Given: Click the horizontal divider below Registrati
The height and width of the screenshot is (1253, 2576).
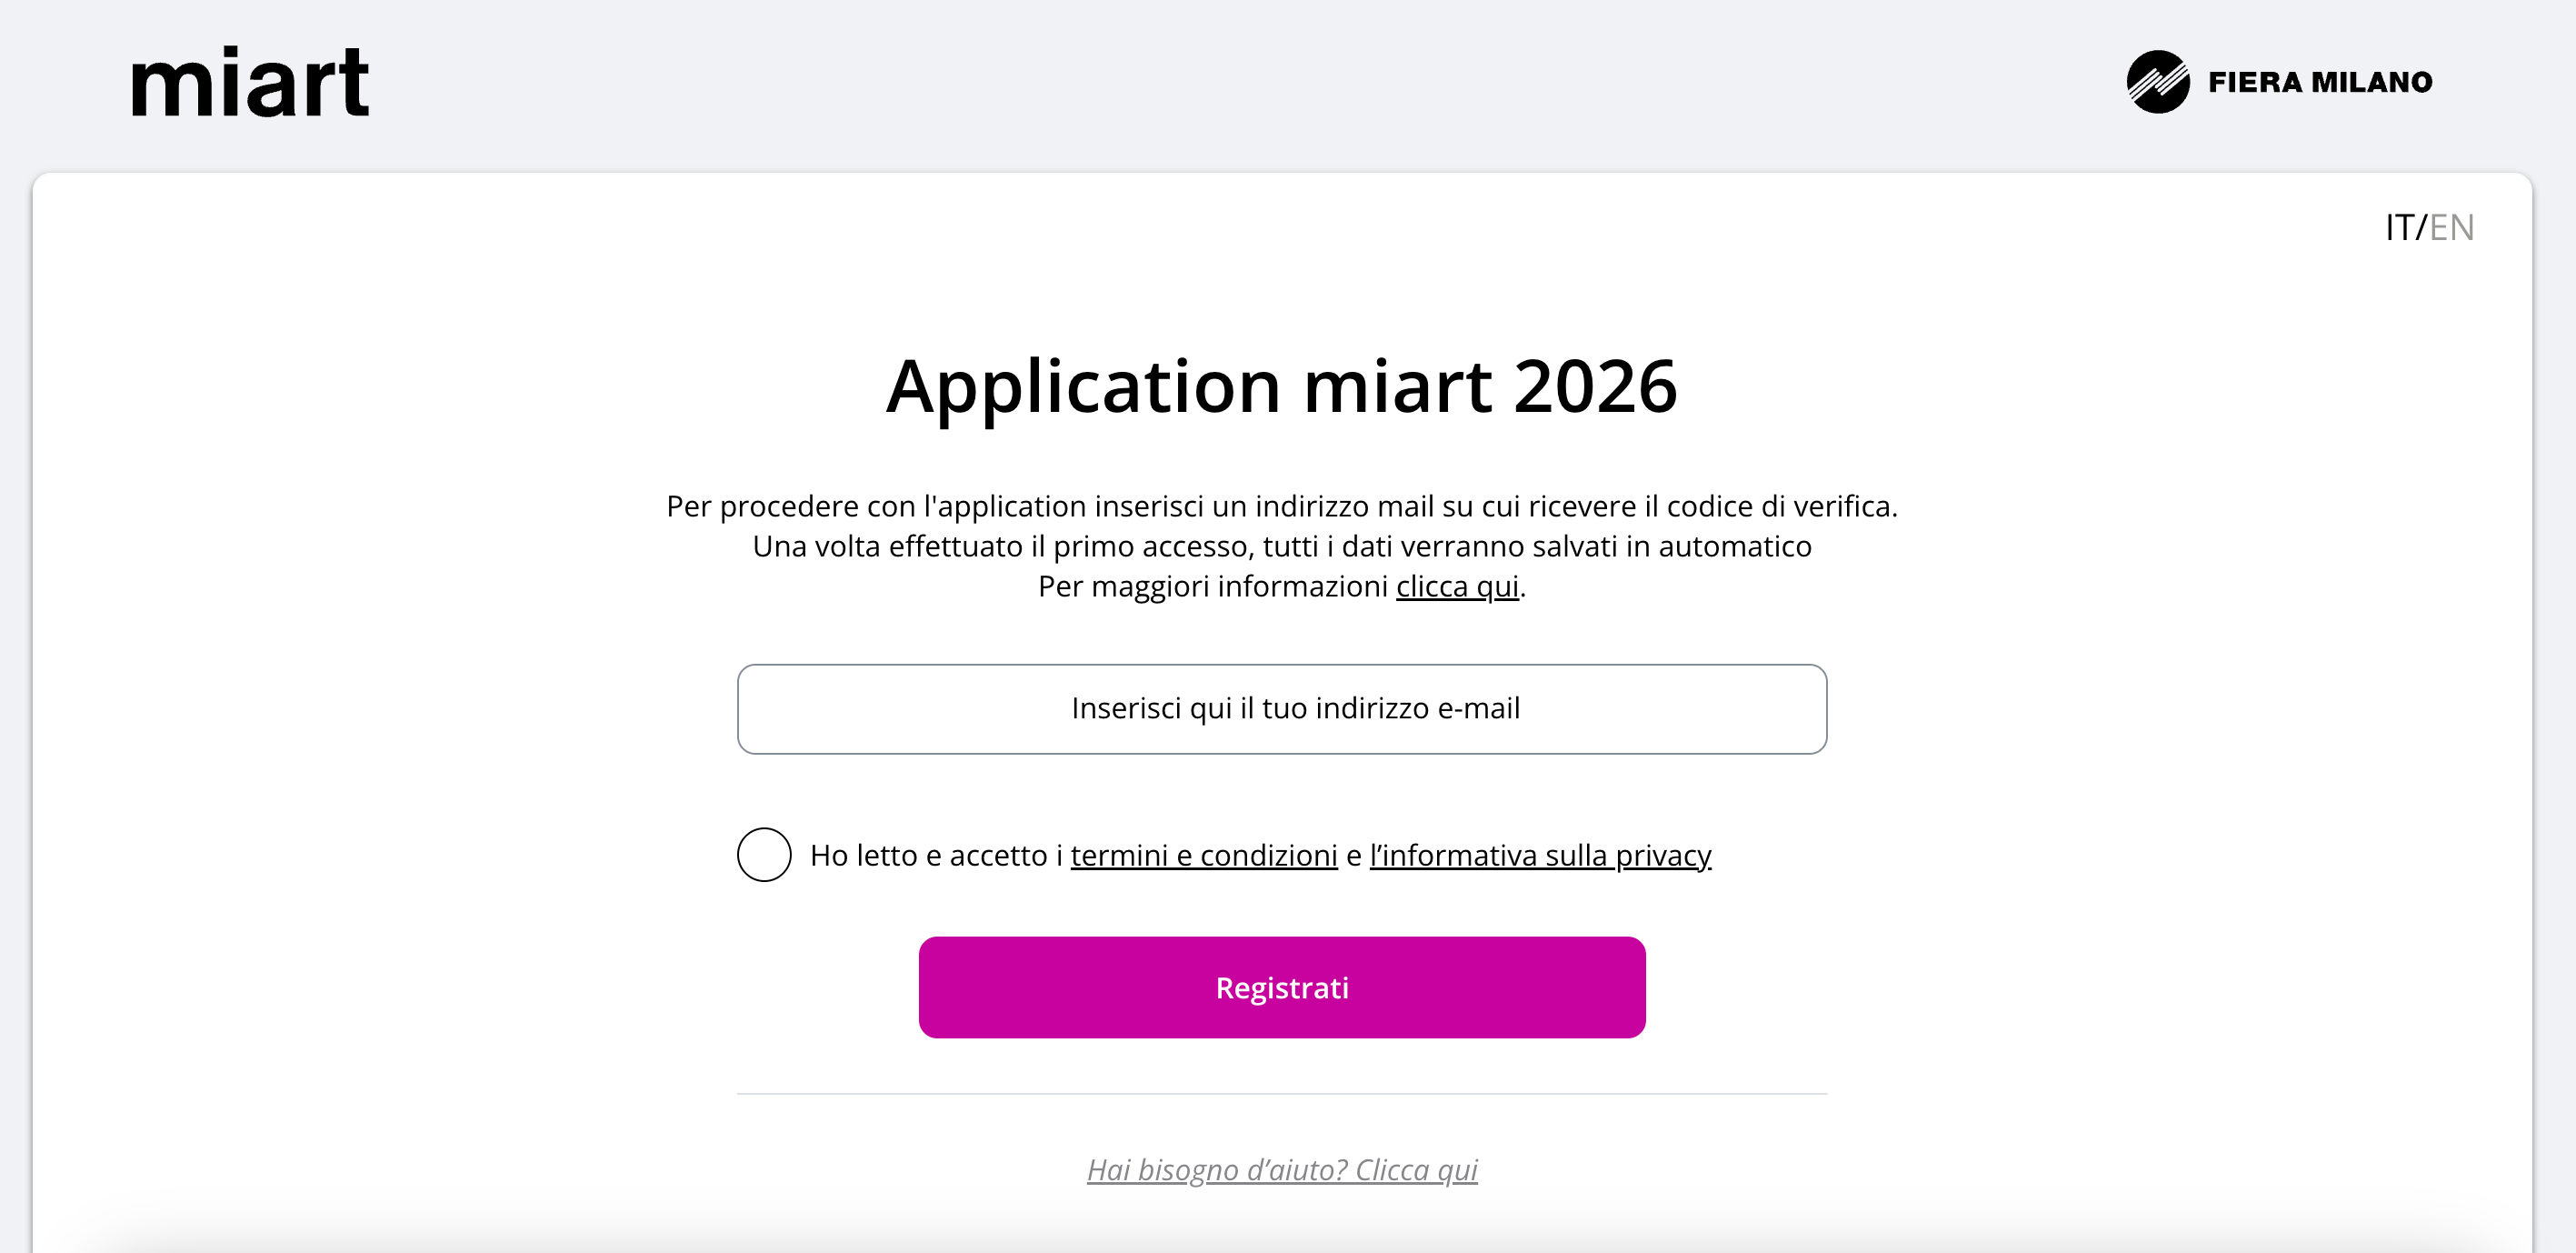Looking at the screenshot, I should [1282, 1094].
